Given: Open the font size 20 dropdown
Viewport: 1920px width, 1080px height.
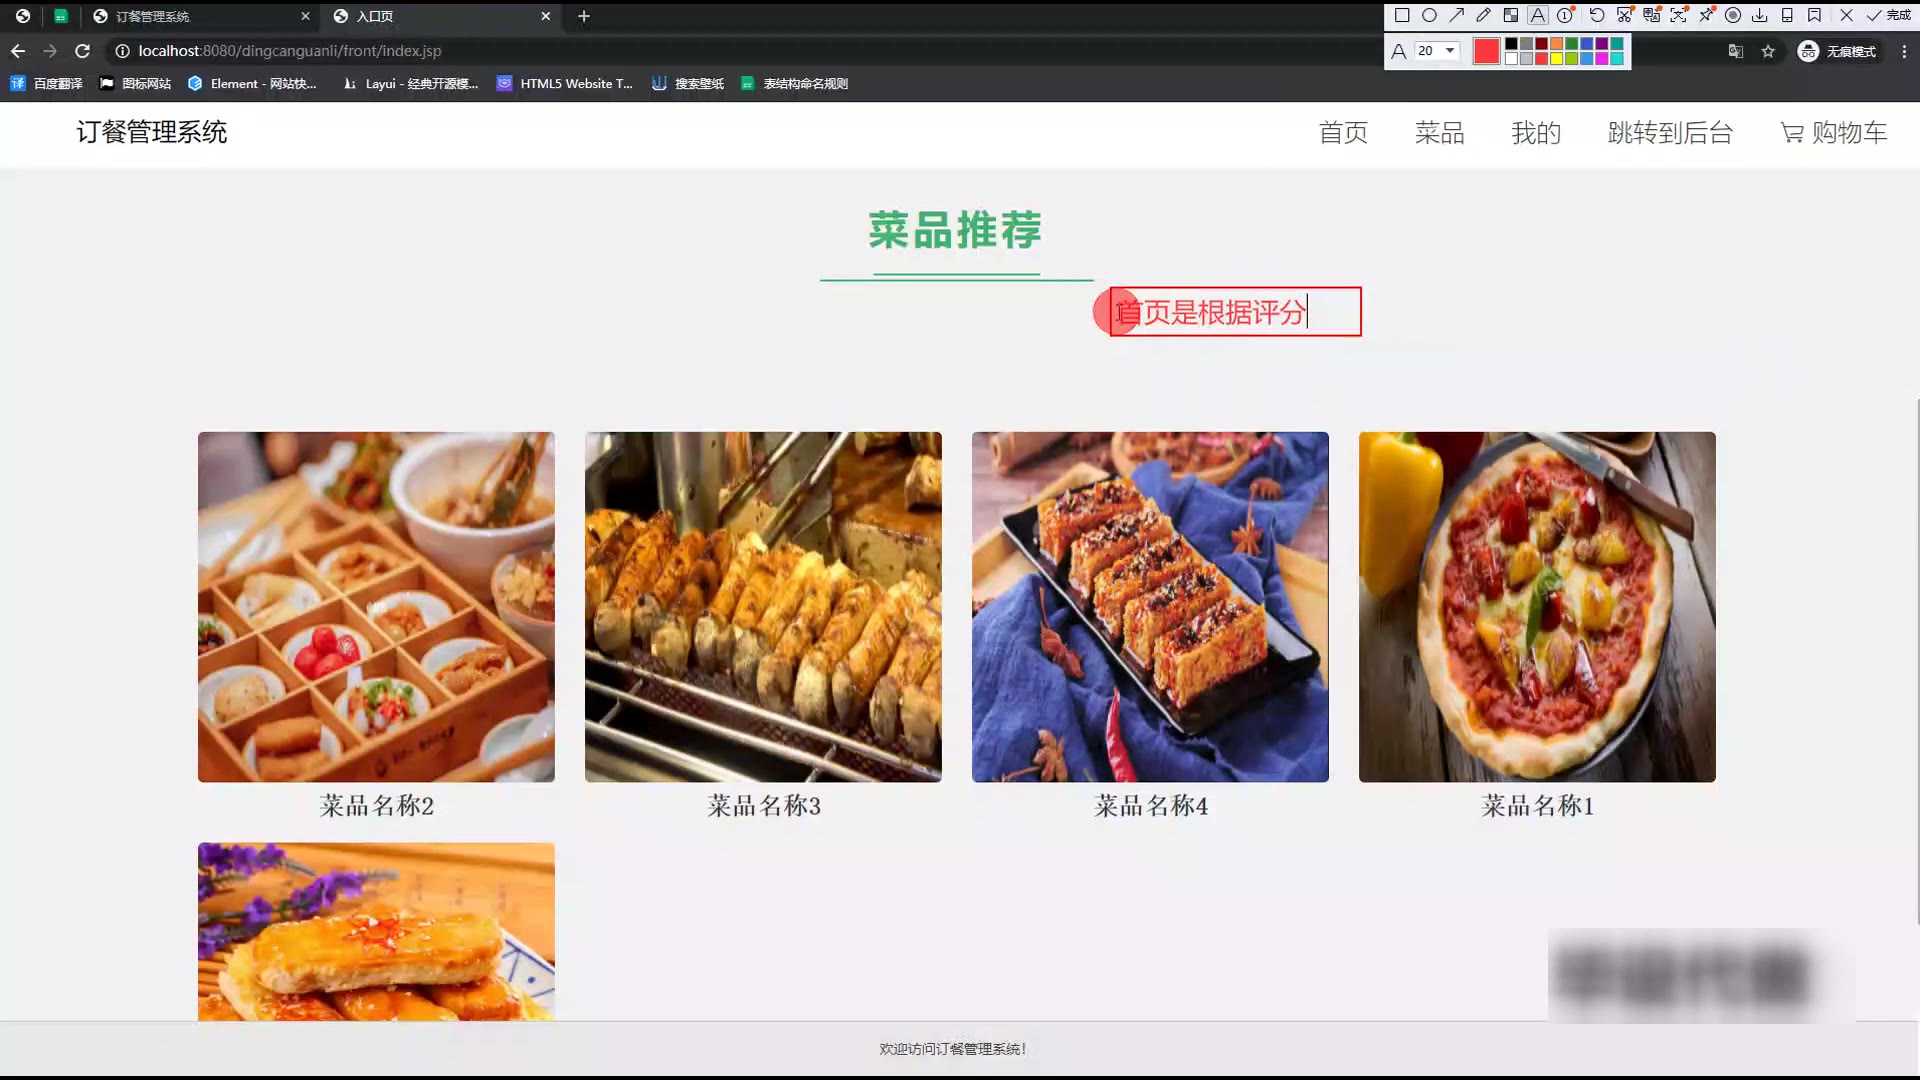Looking at the screenshot, I should coord(1436,51).
